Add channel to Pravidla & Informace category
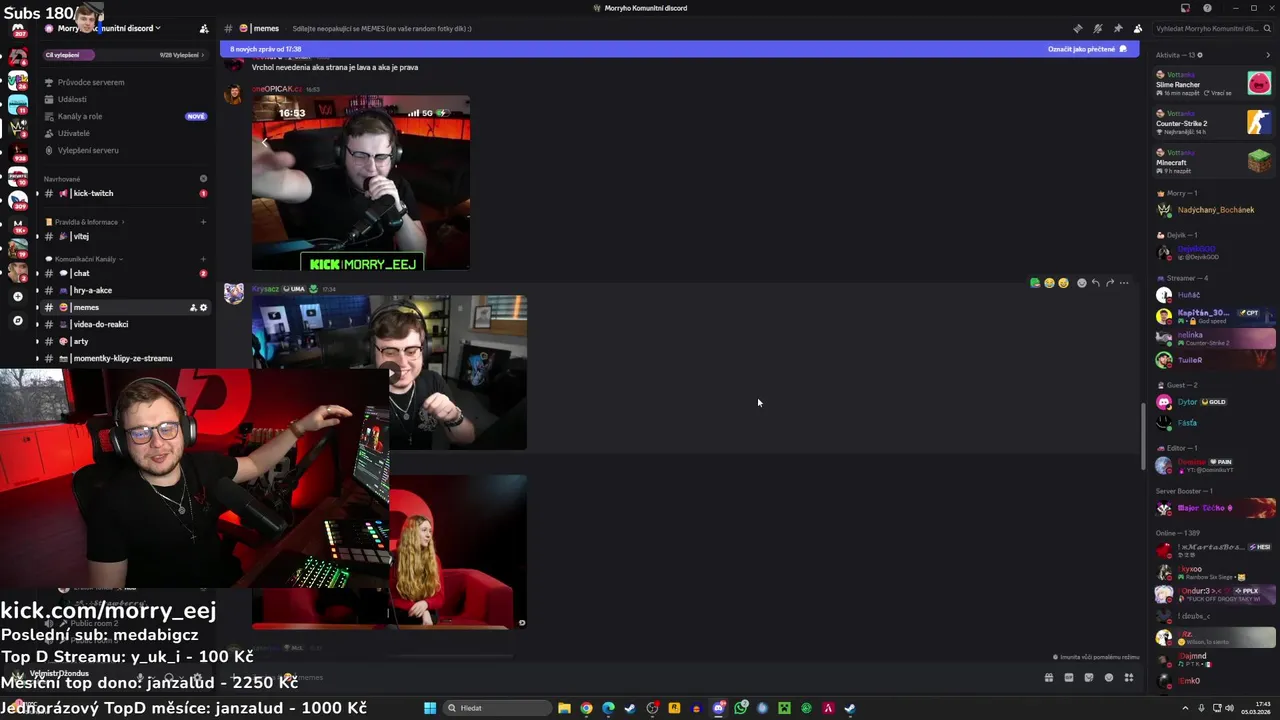Image resolution: width=1280 pixels, height=720 pixels. [203, 222]
